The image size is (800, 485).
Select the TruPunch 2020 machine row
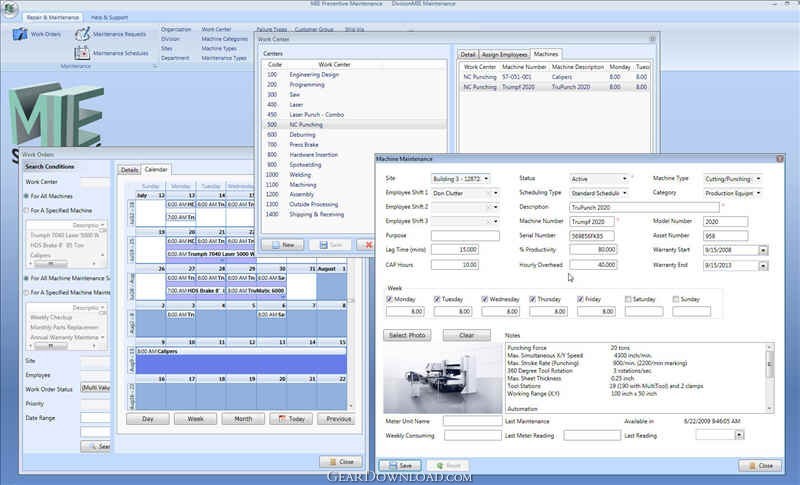555,87
